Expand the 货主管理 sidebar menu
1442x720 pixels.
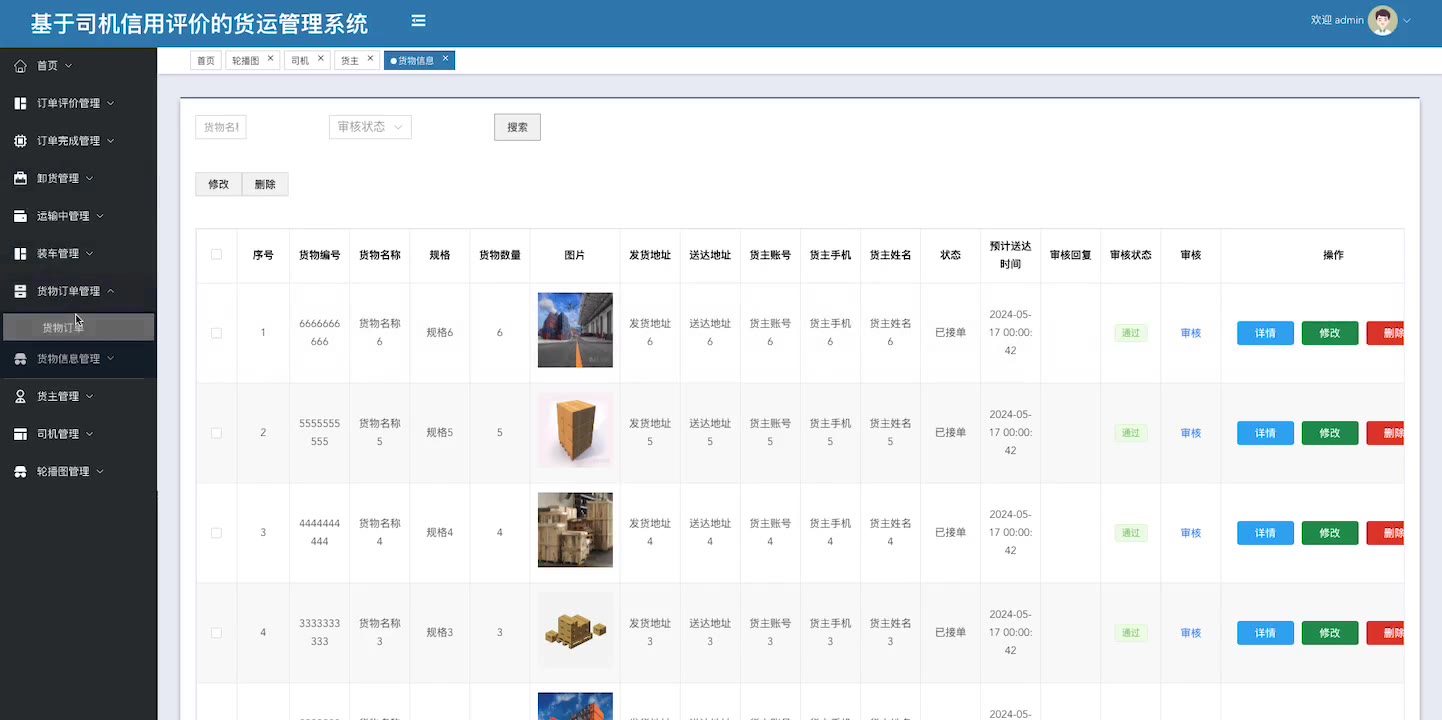pos(89,396)
